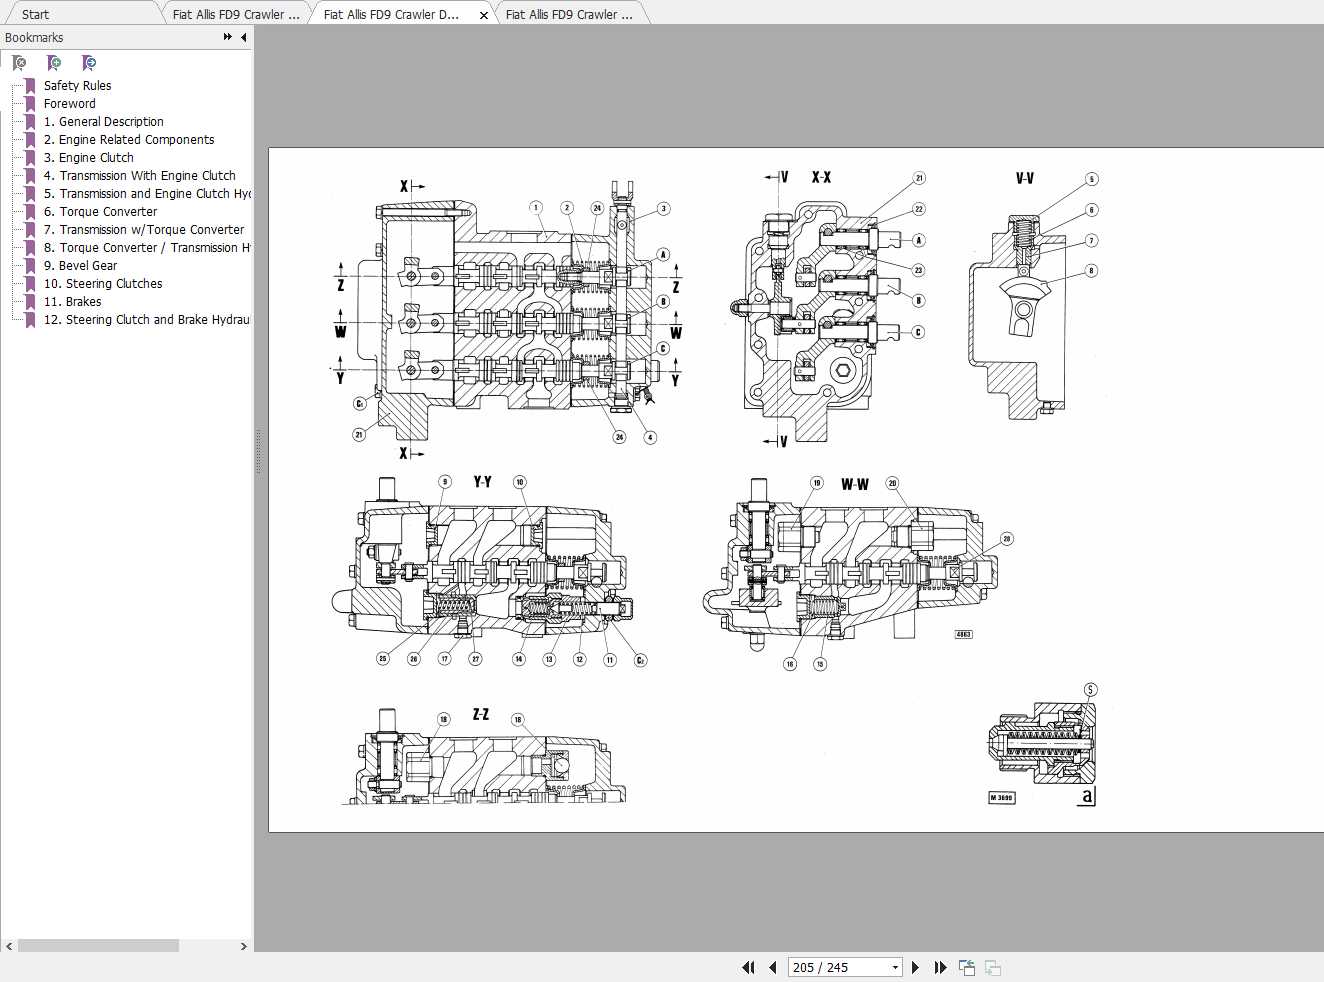Click the bookmark icon beside Safety Rules
Screen dimensions: 1324x982
(30, 86)
